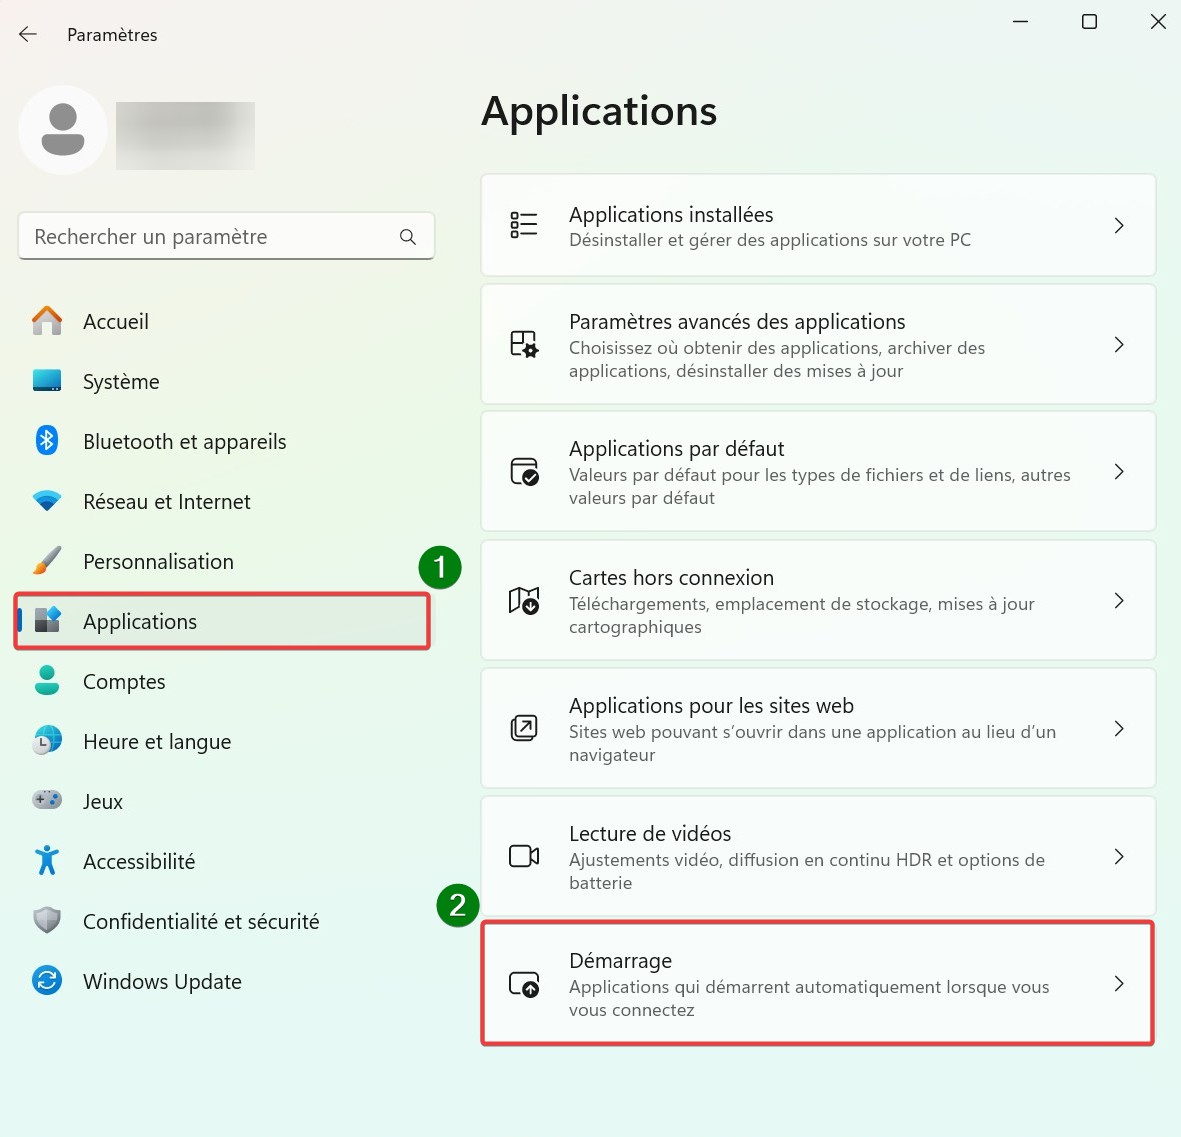
Task: Expand Applications par défaut chevron
Action: pos(1118,471)
